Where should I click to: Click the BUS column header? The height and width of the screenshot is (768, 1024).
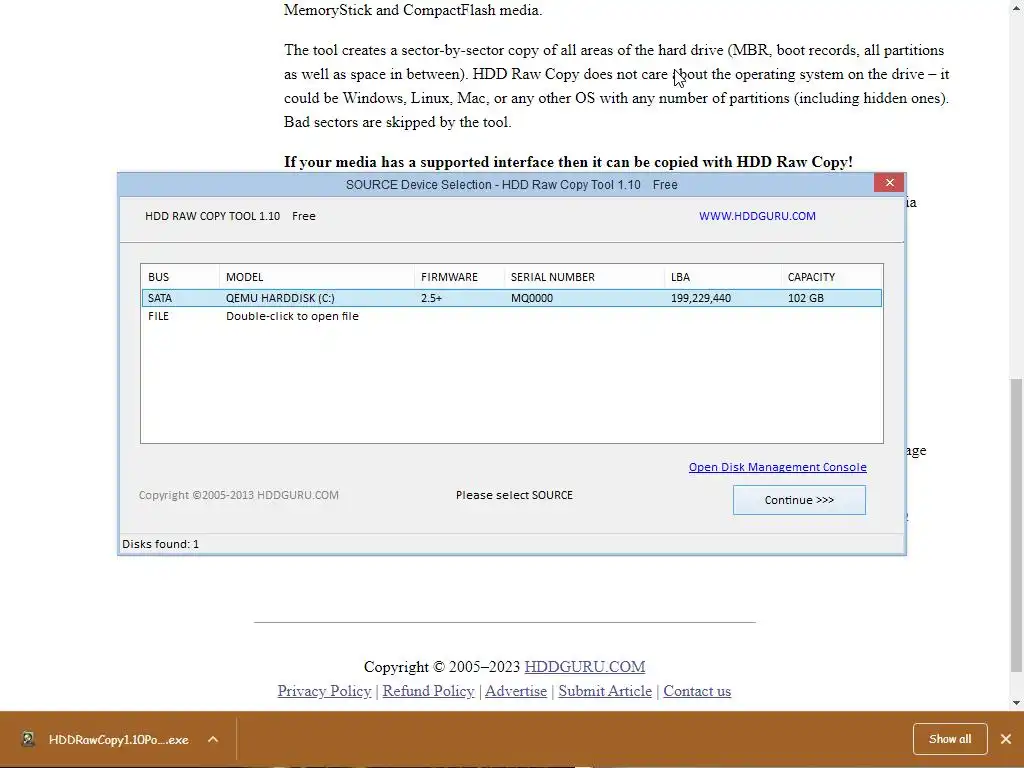pos(180,277)
